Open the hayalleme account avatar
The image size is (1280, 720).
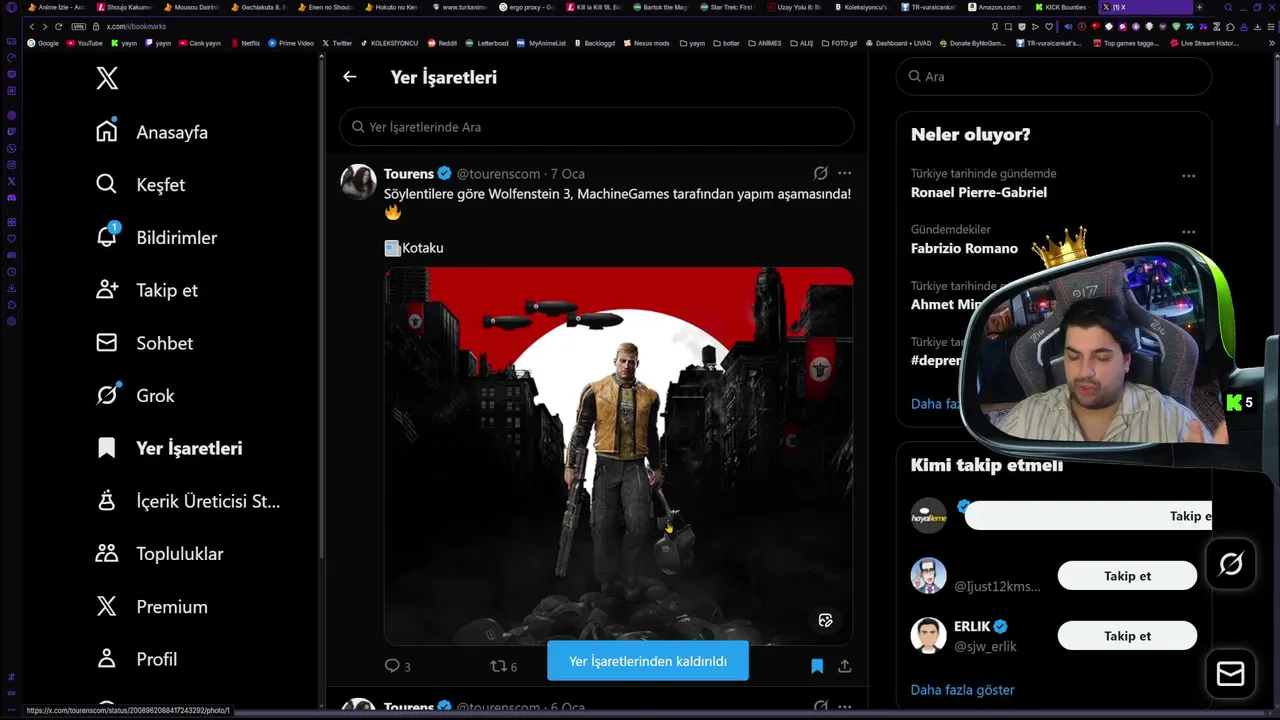pos(929,516)
